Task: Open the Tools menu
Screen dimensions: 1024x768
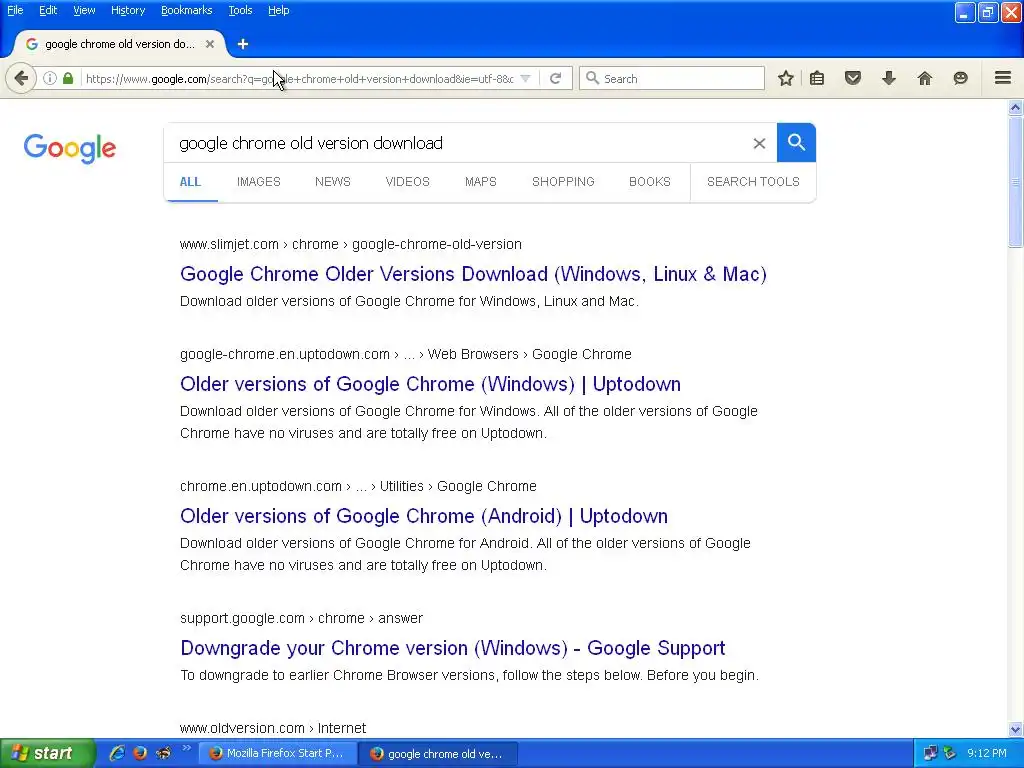Action: (x=240, y=10)
